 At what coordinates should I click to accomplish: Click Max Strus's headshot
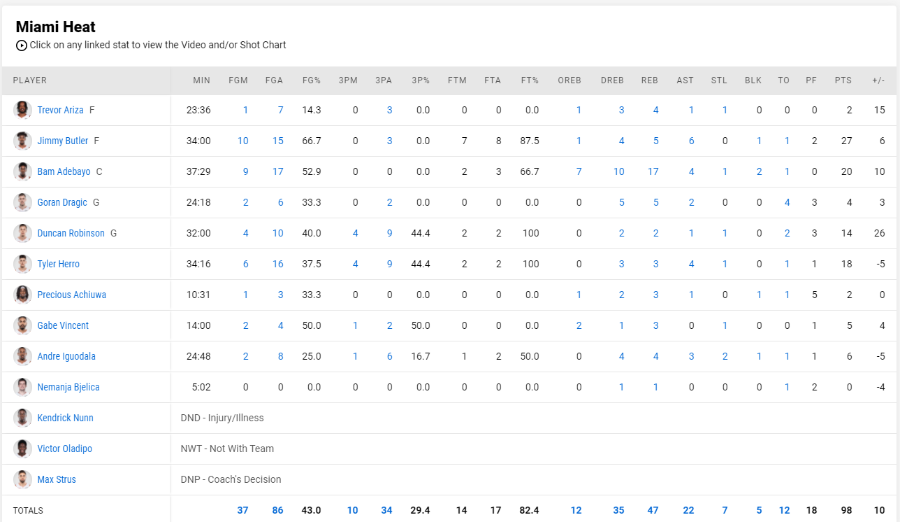[x=22, y=480]
